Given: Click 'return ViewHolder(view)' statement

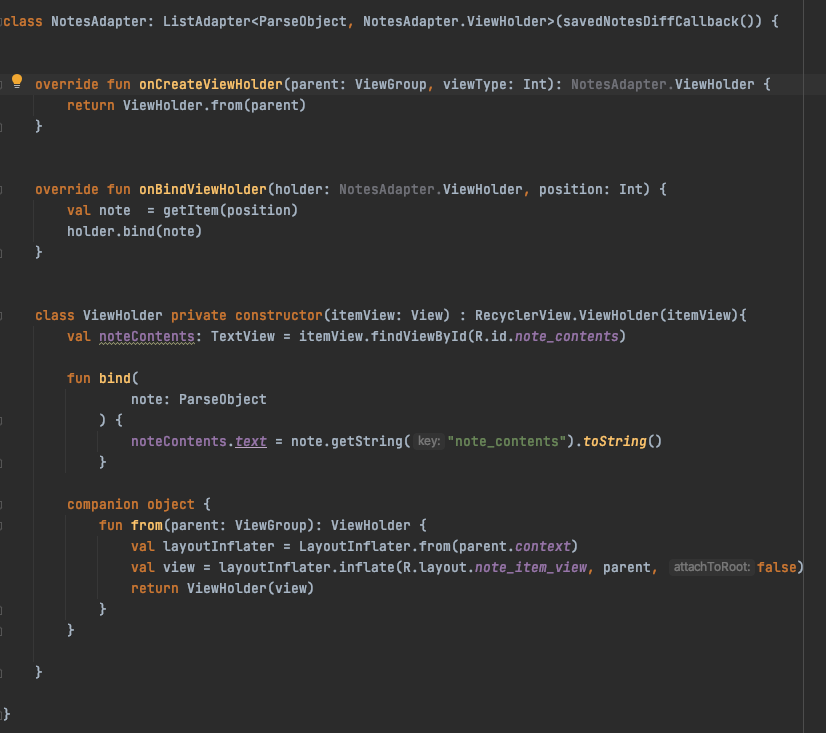Looking at the screenshot, I should pyautogui.click(x=222, y=588).
